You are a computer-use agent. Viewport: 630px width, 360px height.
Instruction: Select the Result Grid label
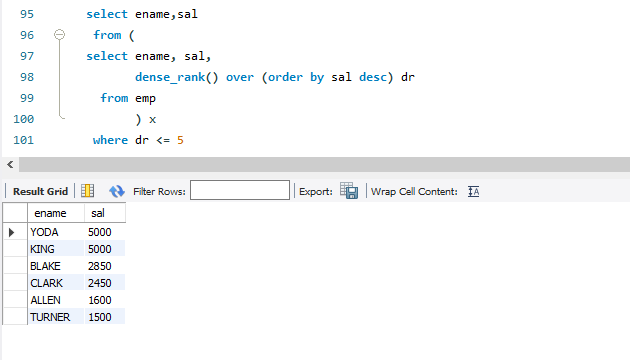[x=40, y=192]
